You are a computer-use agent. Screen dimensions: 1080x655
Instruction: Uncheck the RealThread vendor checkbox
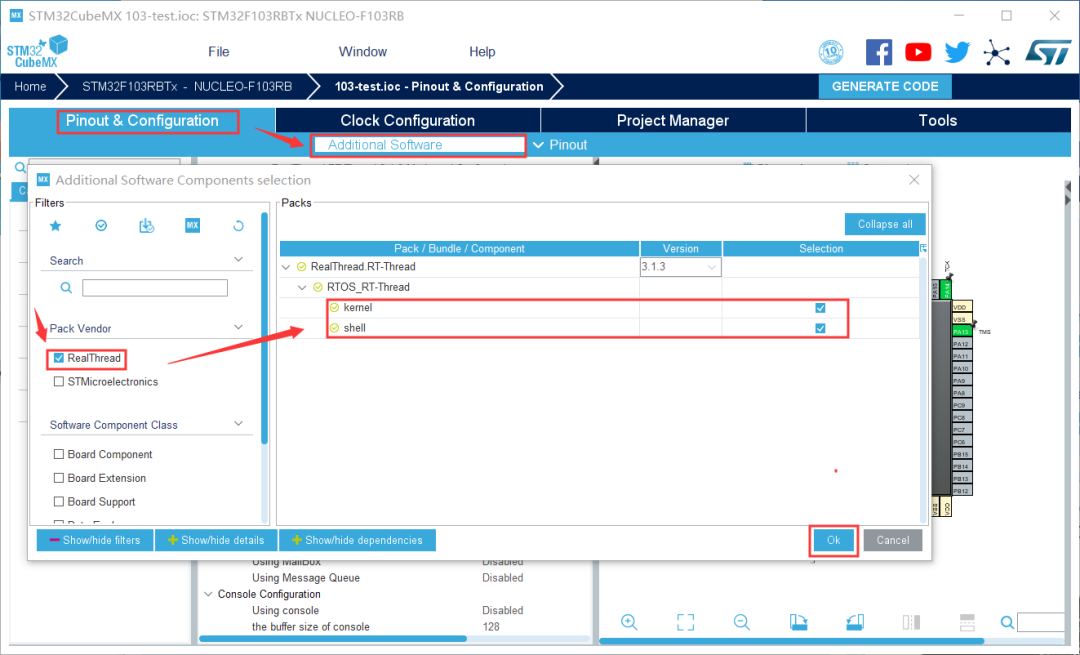click(x=59, y=358)
